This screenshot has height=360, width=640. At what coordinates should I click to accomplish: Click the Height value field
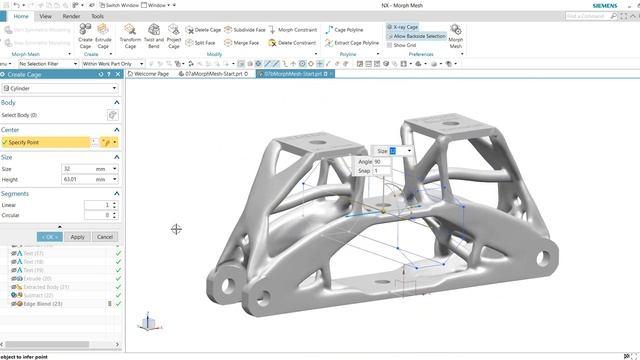78,179
